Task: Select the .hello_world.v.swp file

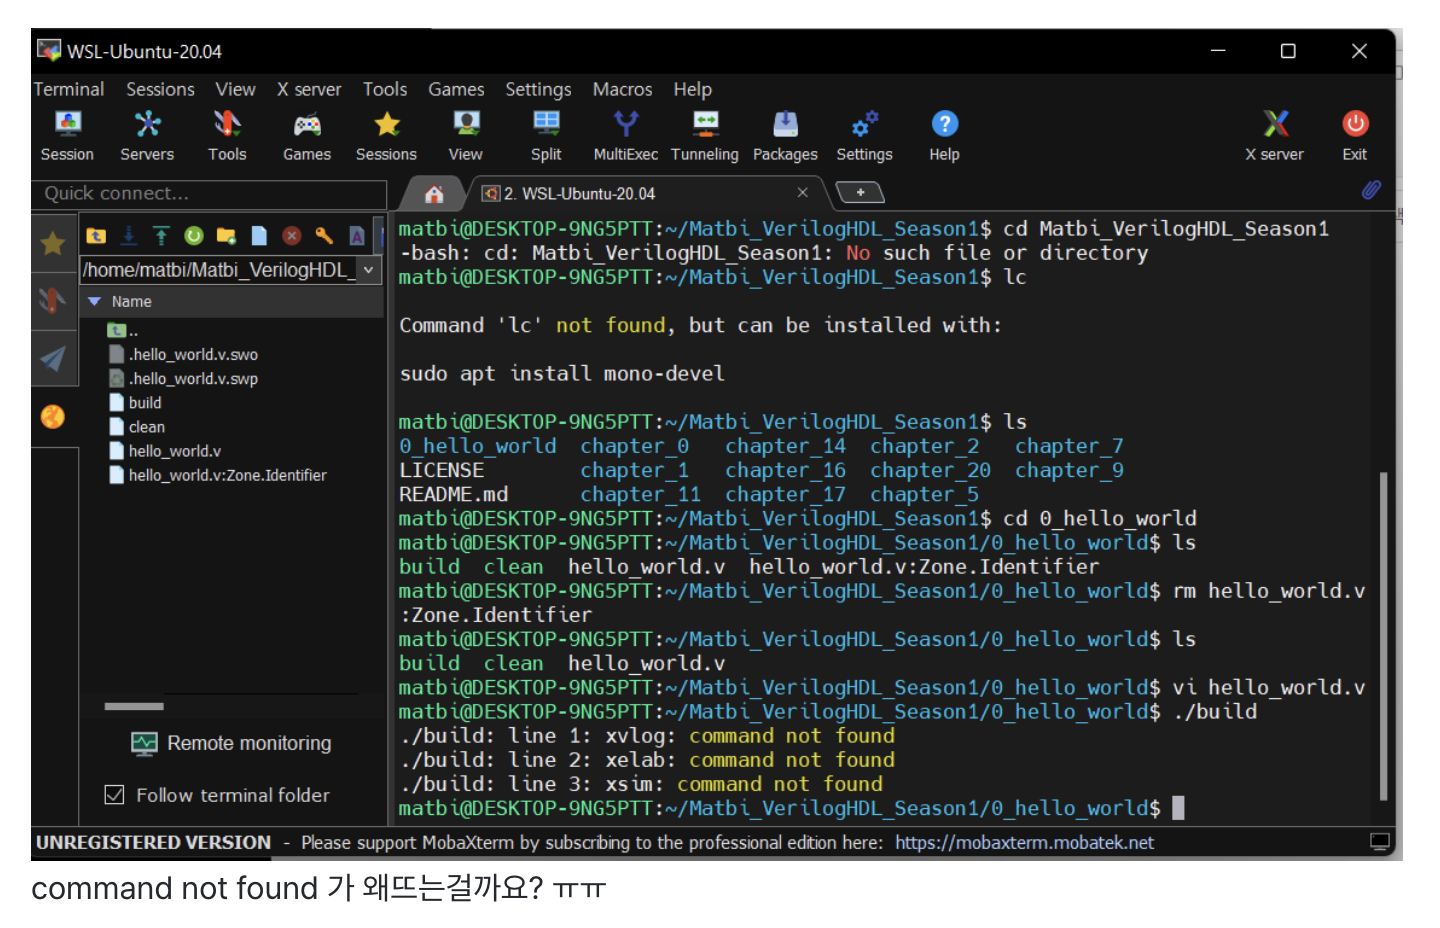Action: point(183,378)
